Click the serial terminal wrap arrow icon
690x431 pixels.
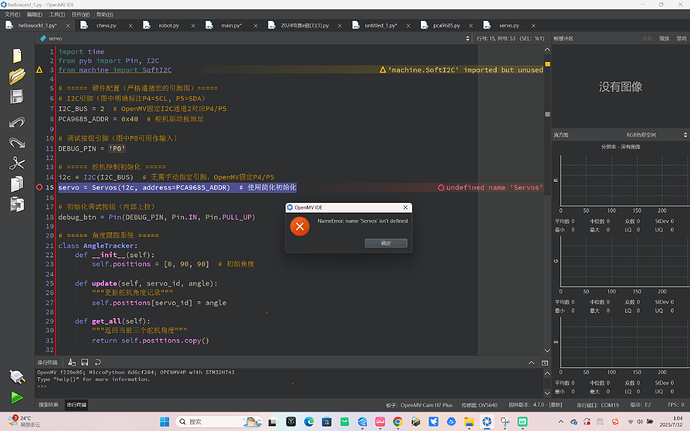(x=98, y=362)
